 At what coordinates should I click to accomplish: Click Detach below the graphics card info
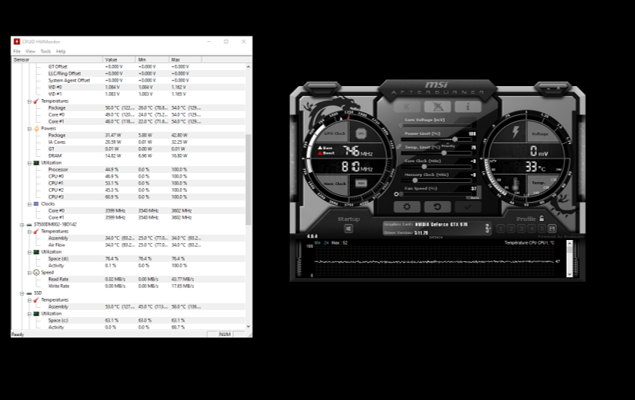[x=436, y=237]
